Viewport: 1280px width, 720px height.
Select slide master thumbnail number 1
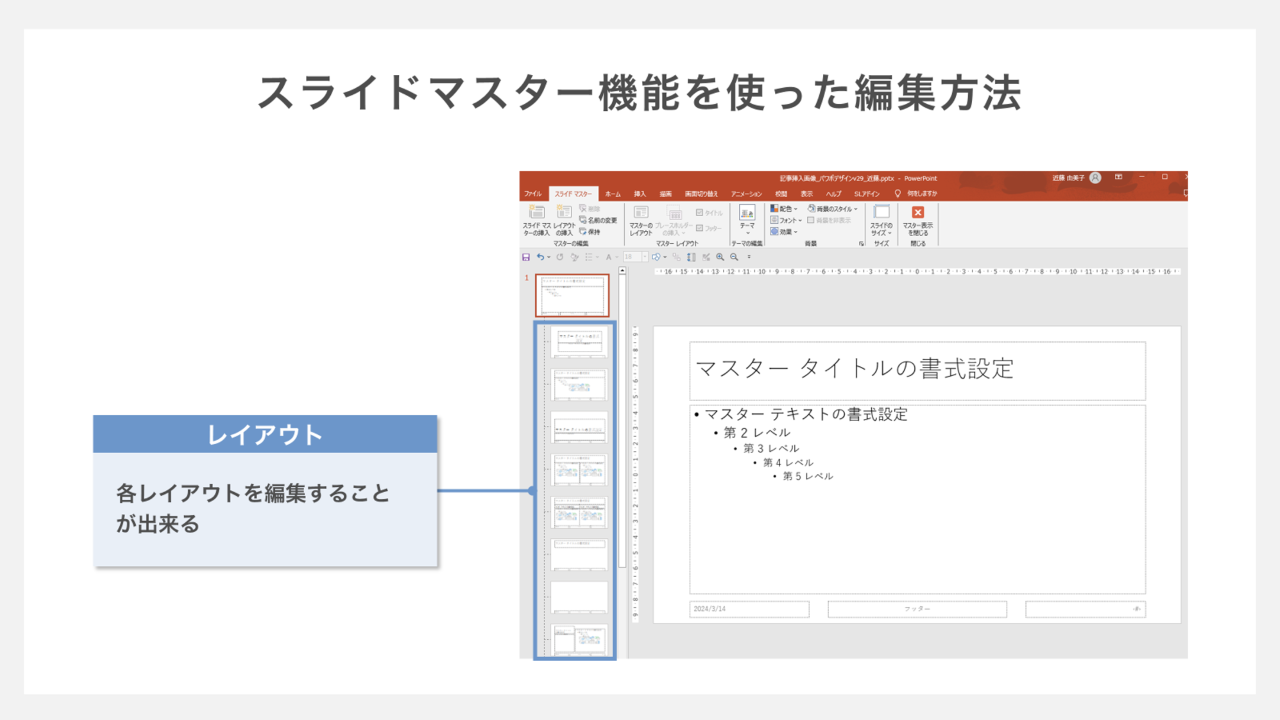(x=572, y=295)
